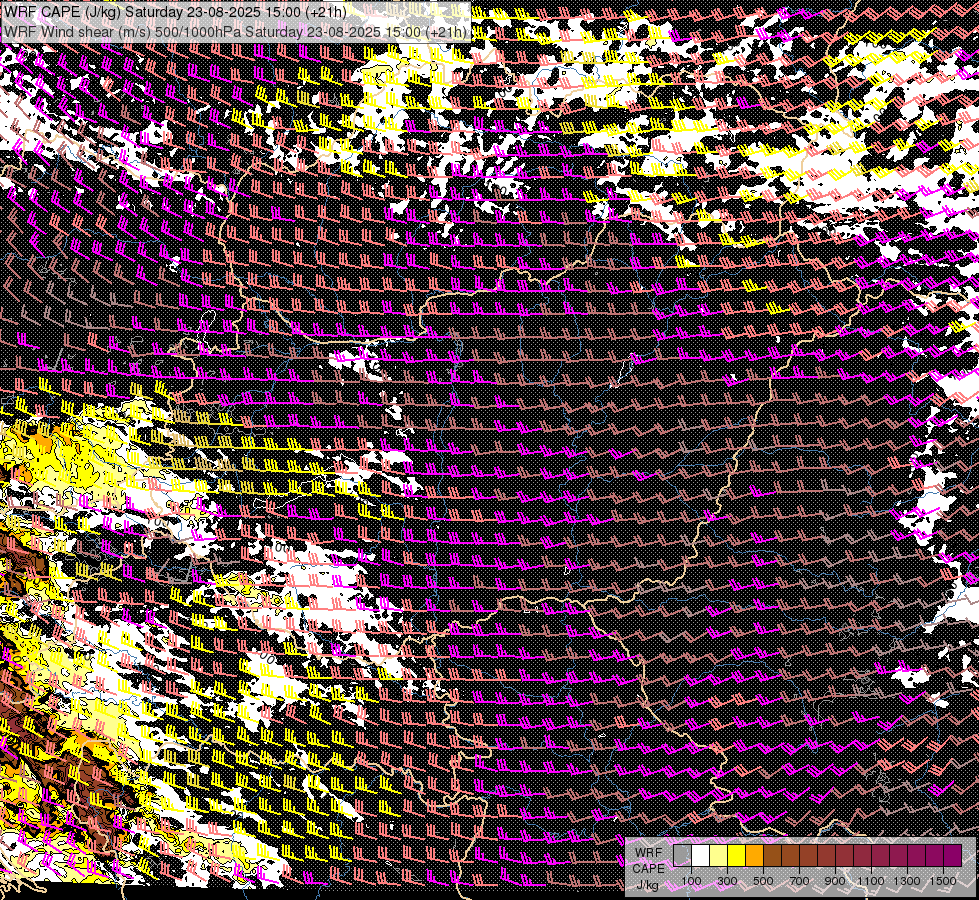Viewport: 979px width, 900px height.
Task: Click the 'CAPE' word in the legend
Action: coord(649,869)
